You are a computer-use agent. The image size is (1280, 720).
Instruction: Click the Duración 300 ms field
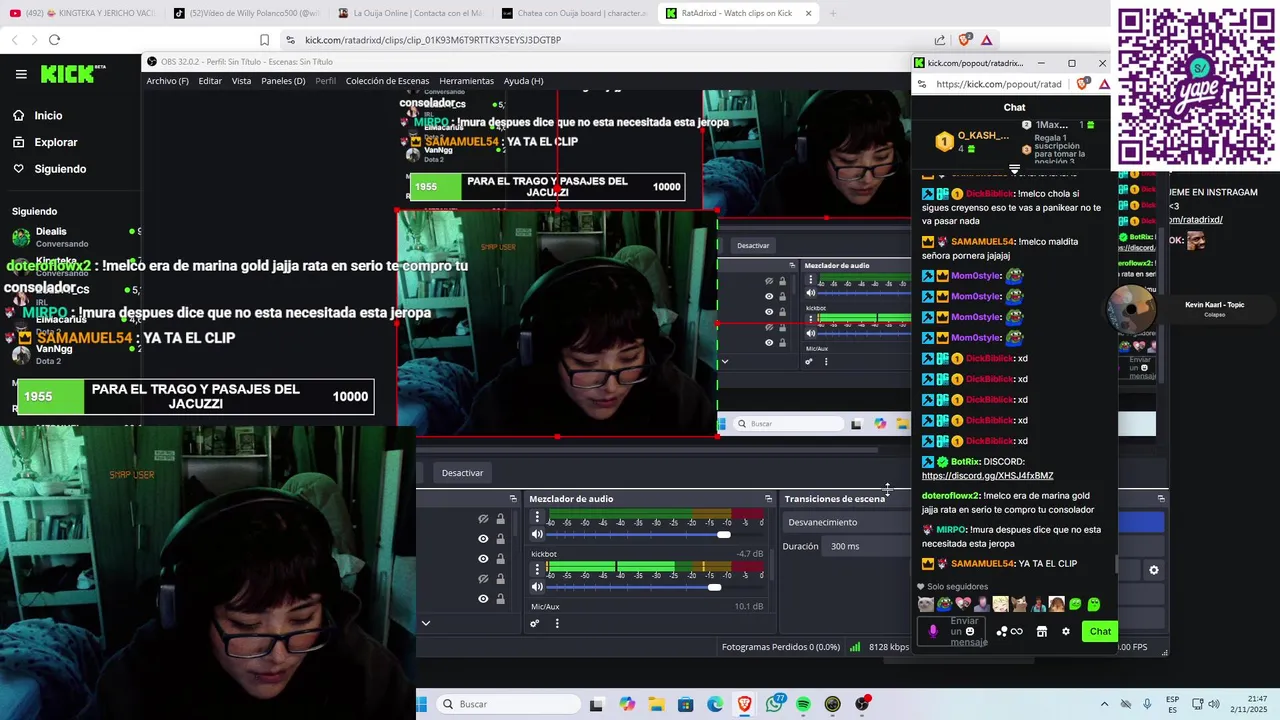[868, 546]
